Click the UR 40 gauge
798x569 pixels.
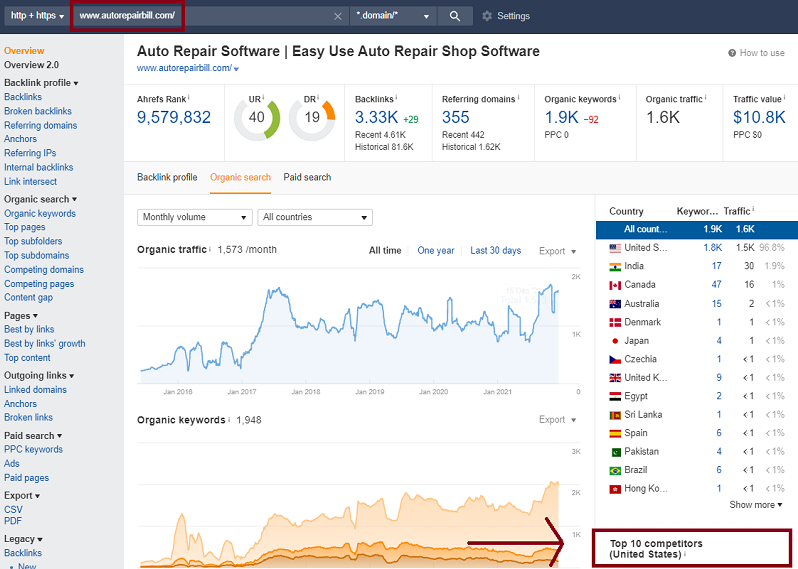[x=257, y=118]
